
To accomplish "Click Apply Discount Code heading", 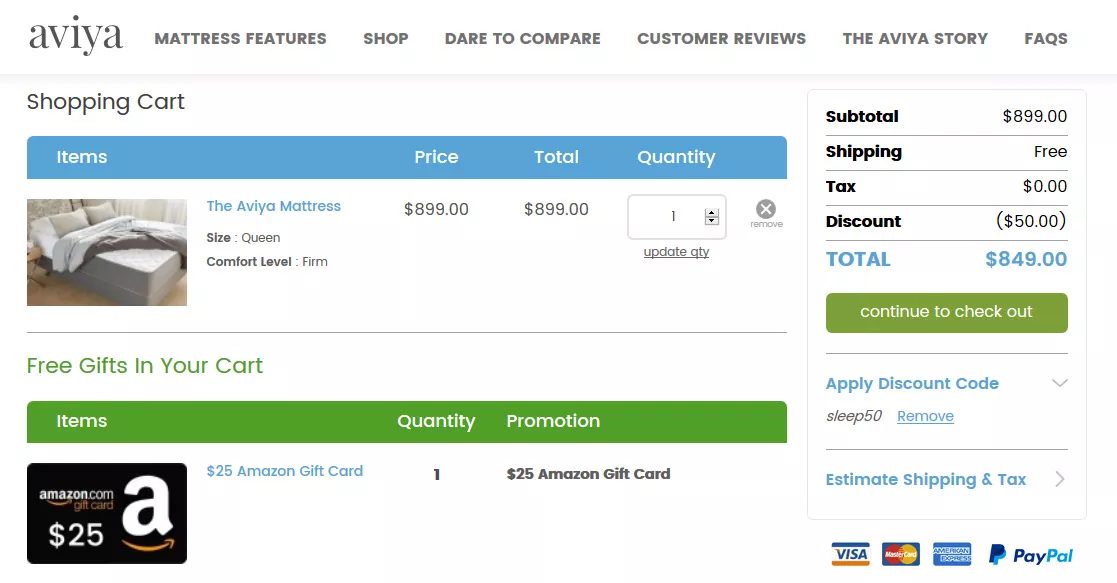I will point(912,383).
